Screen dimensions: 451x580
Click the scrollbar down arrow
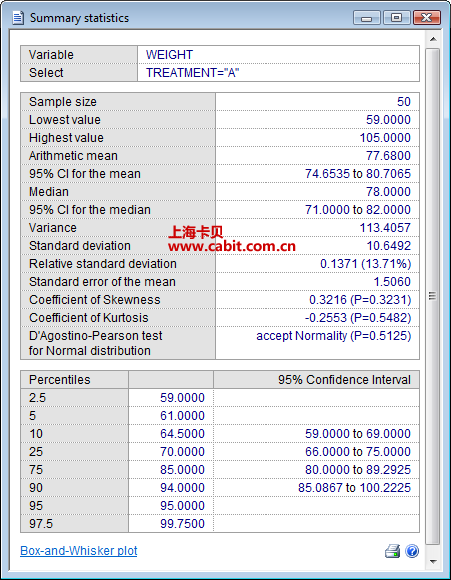point(433,562)
